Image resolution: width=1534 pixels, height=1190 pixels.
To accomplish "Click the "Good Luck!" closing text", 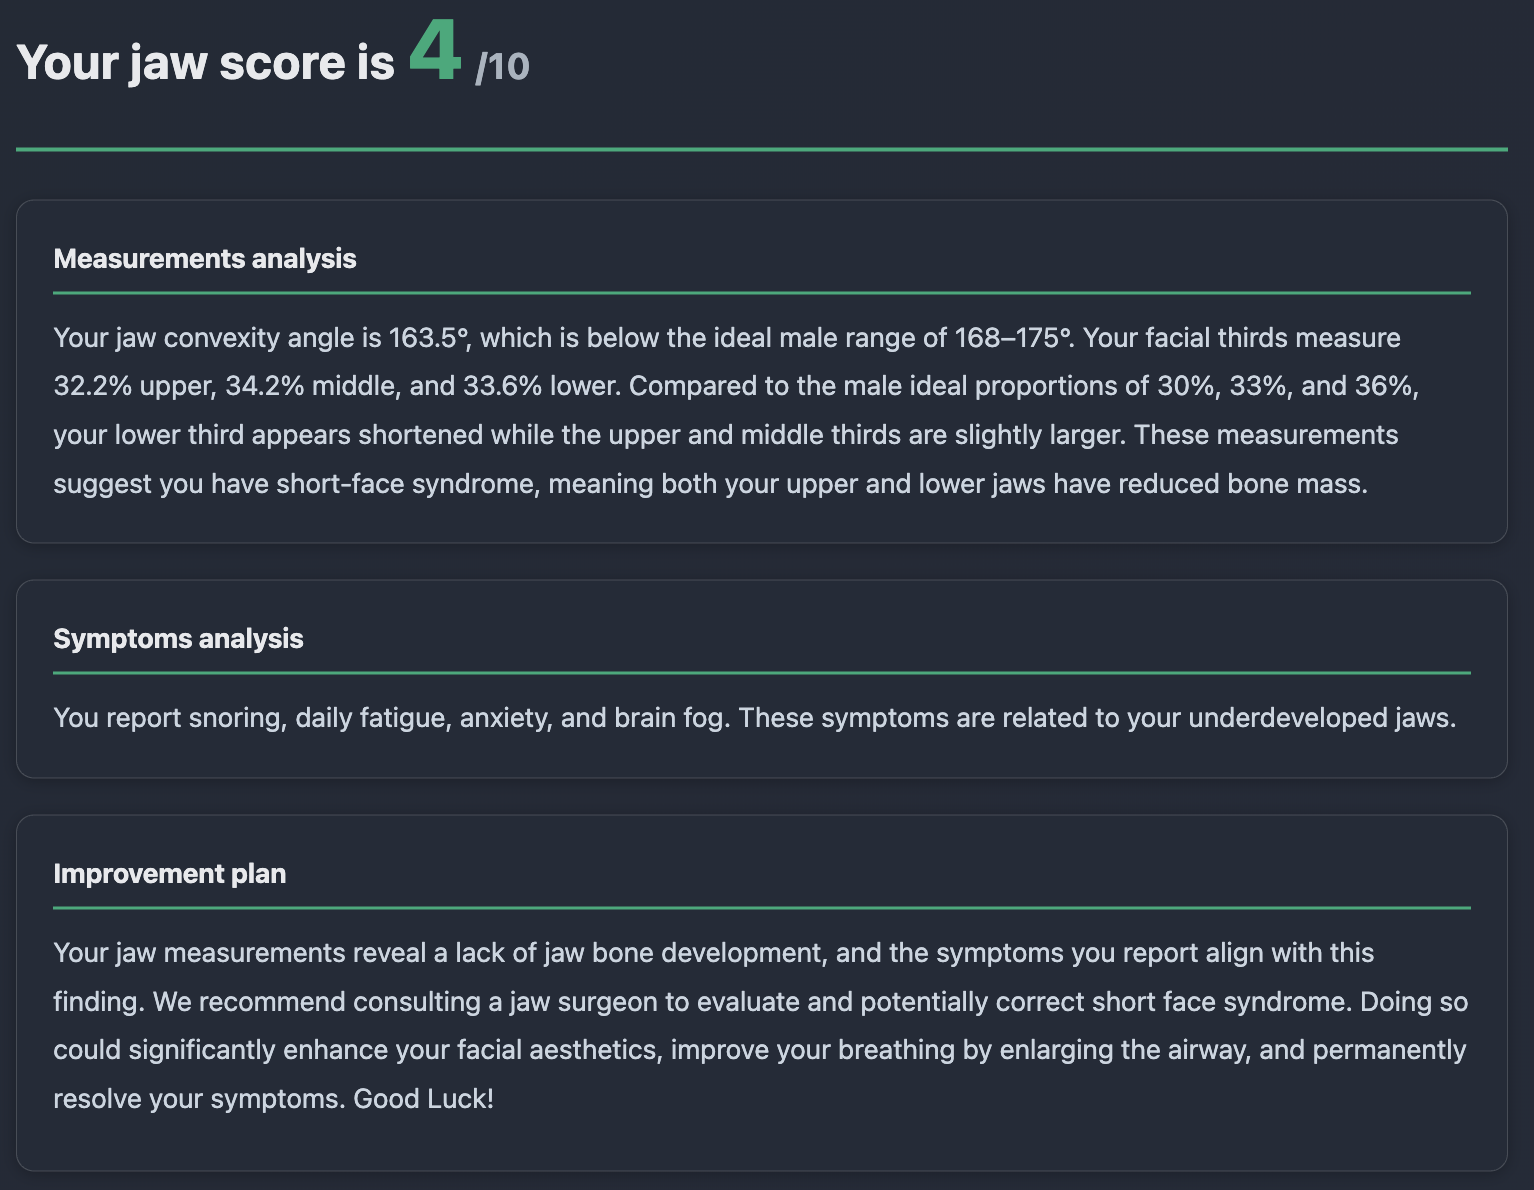I will tap(423, 1099).
